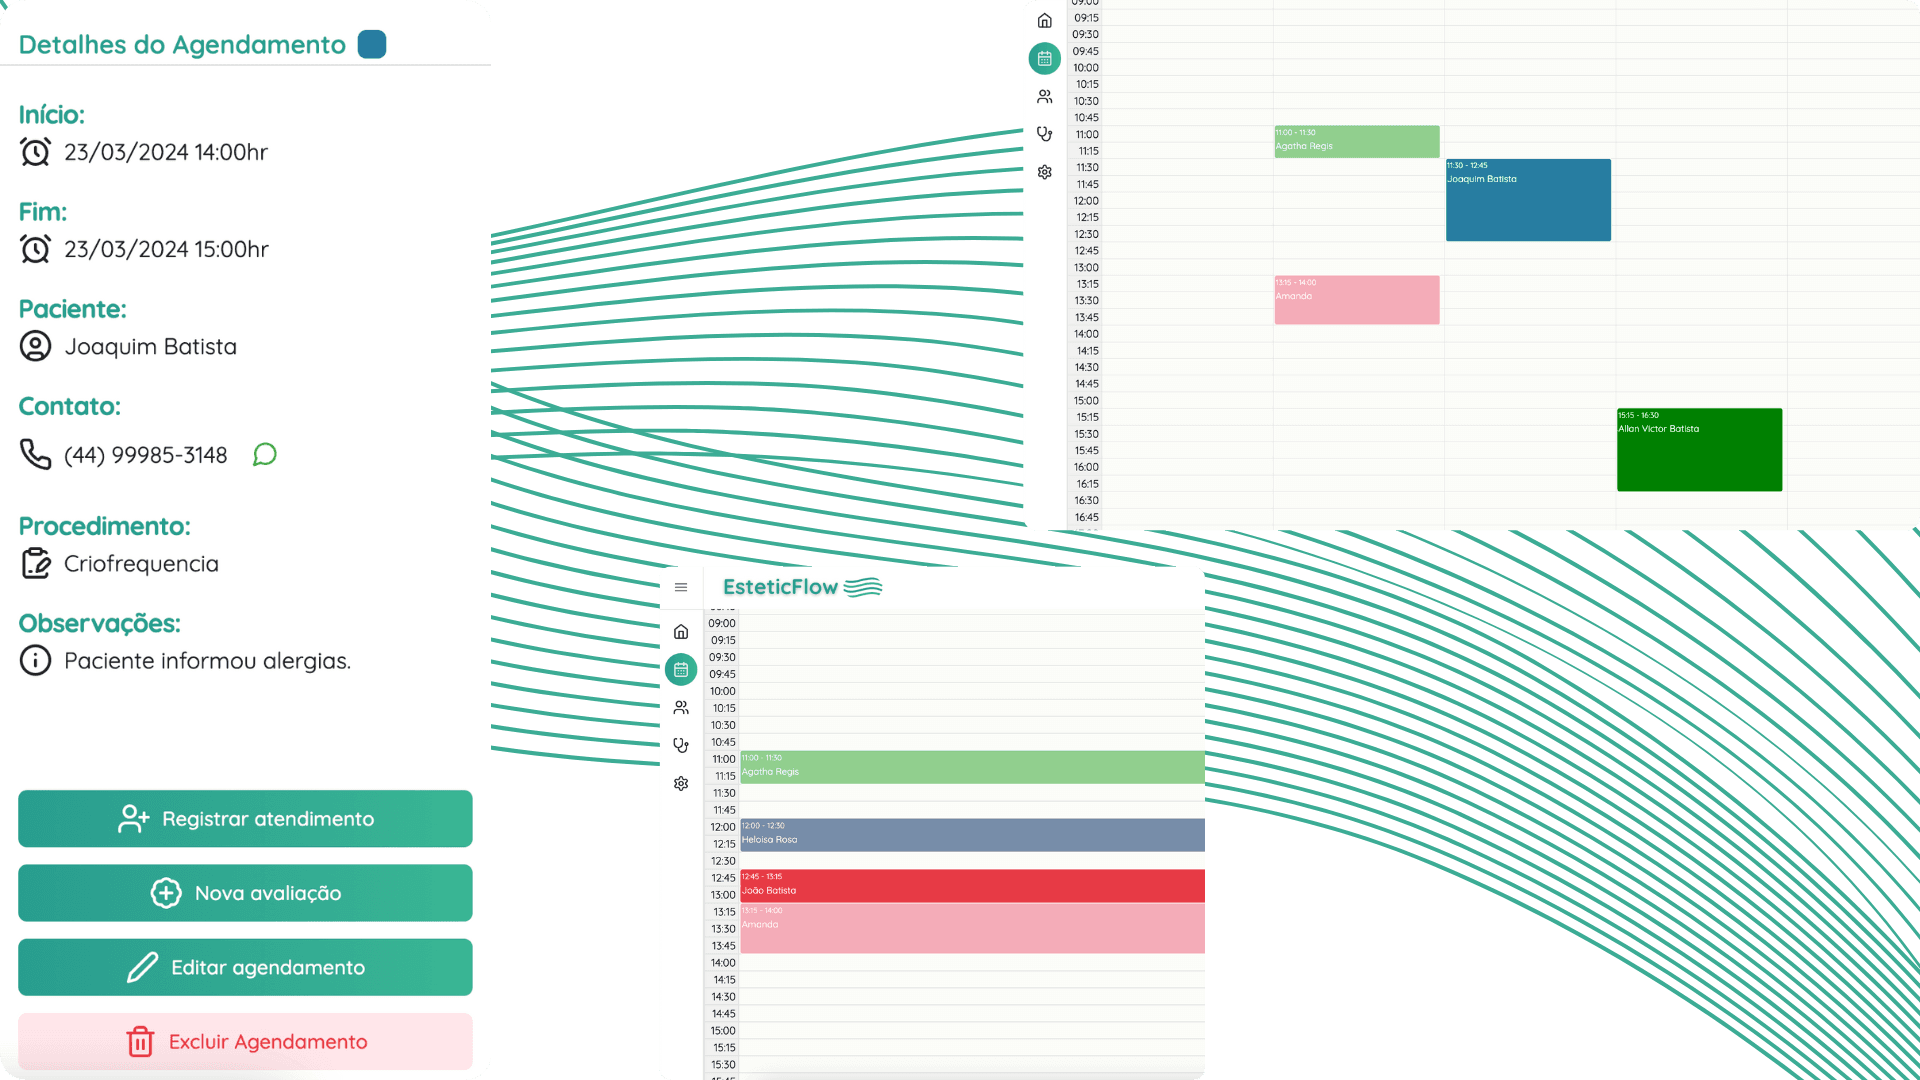Open WhatsApp chat icon next to phone number
This screenshot has width=1920, height=1080.
tap(264, 455)
